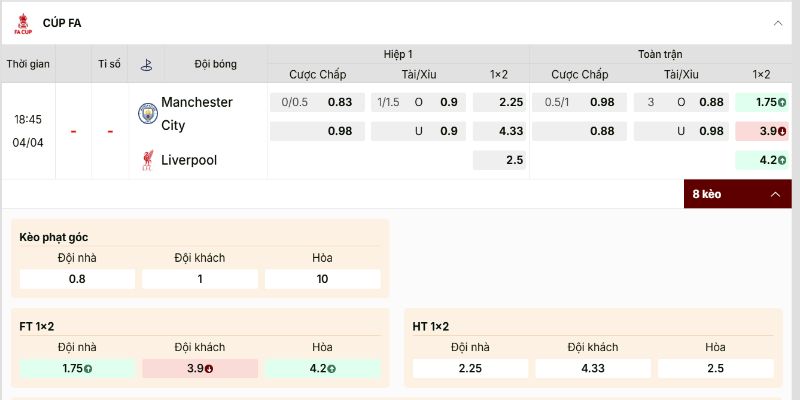The height and width of the screenshot is (400, 800).
Task: Collapse the 8 kèo markets panel
Action: (x=774, y=194)
